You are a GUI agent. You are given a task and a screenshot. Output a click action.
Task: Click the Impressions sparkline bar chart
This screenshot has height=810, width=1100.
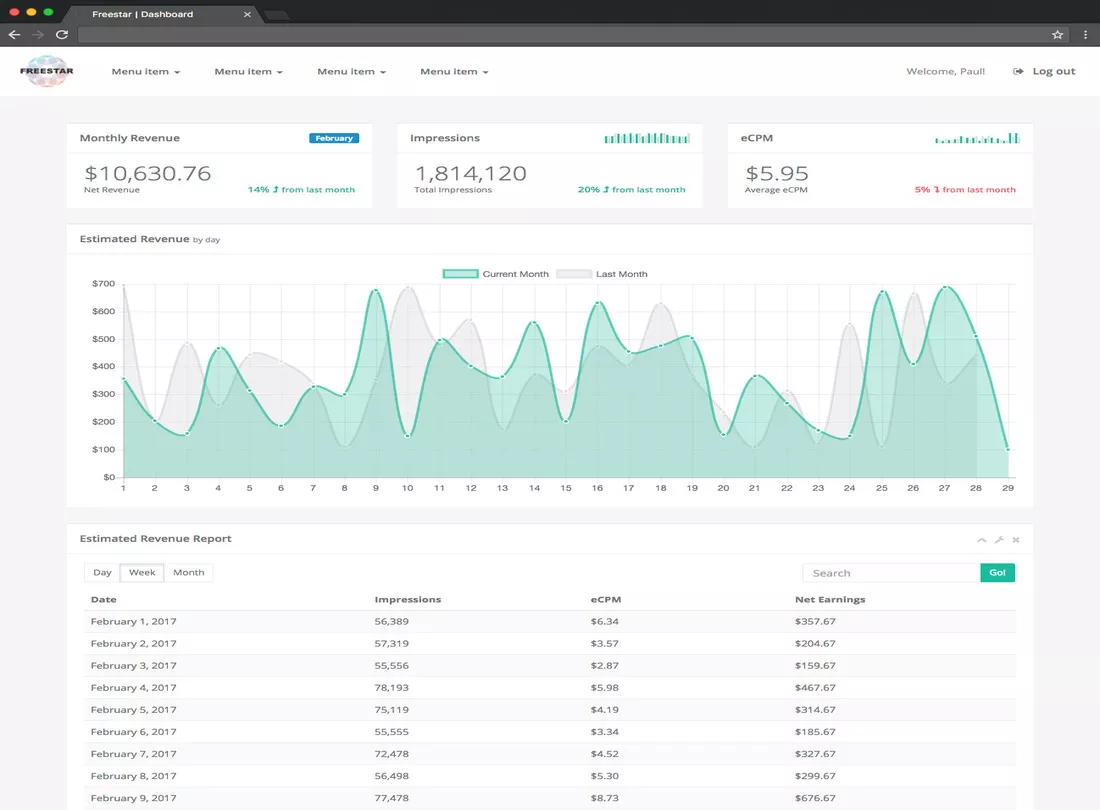click(x=647, y=138)
